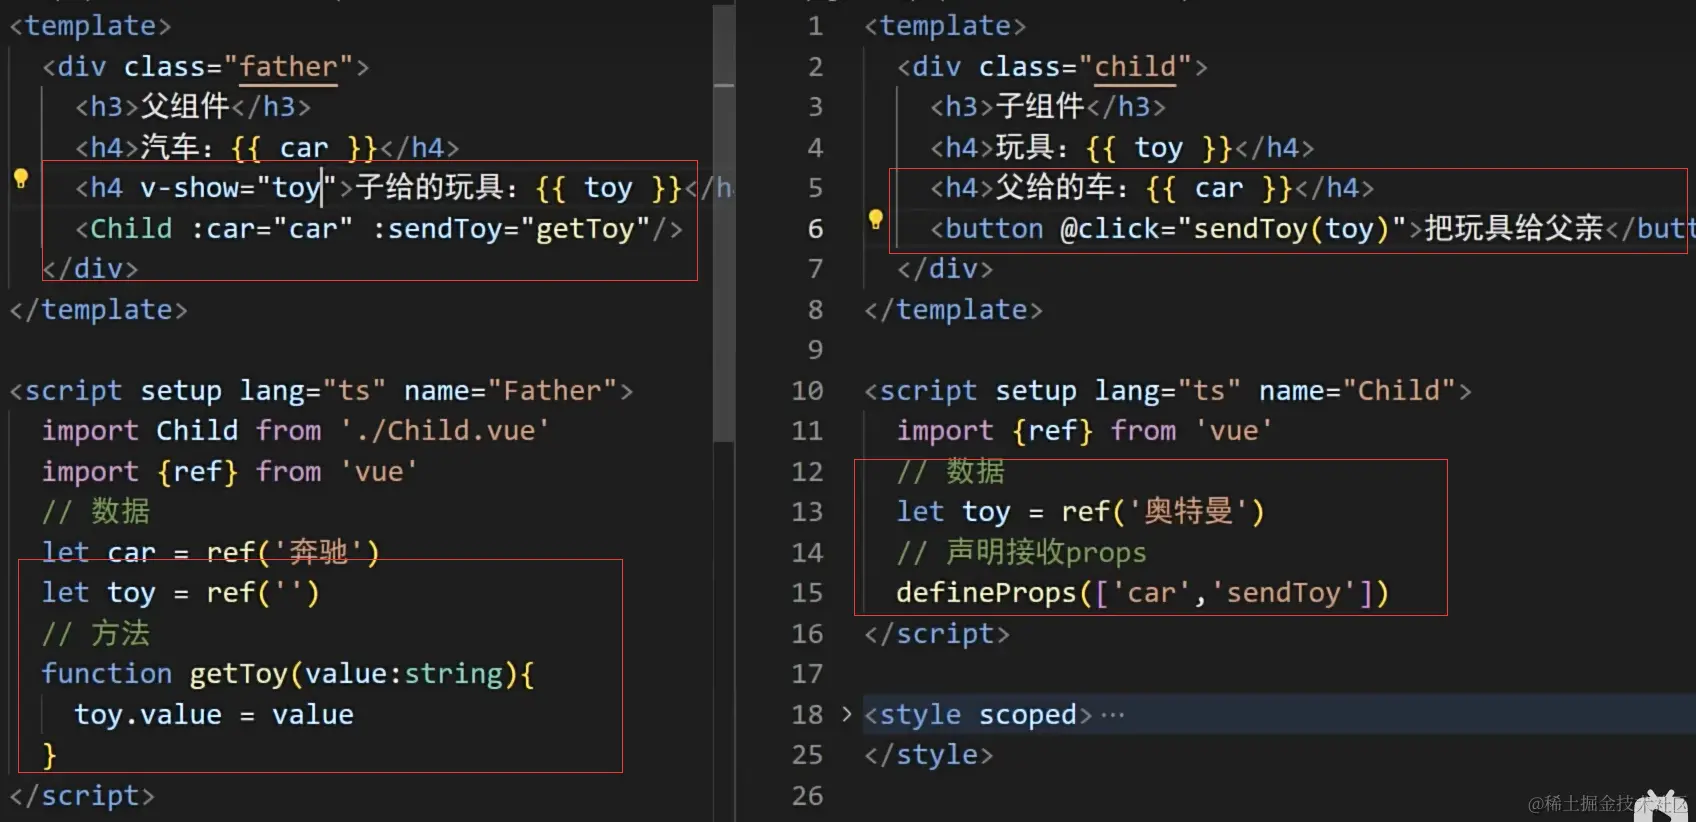Click the <h4>汽车: {{ car }} line

(267, 148)
